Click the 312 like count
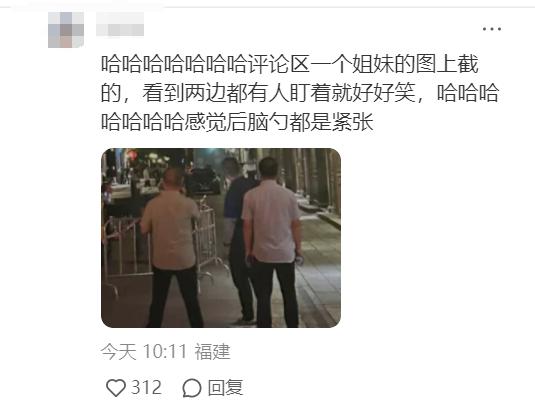This screenshot has height=402, width=535. point(146,388)
